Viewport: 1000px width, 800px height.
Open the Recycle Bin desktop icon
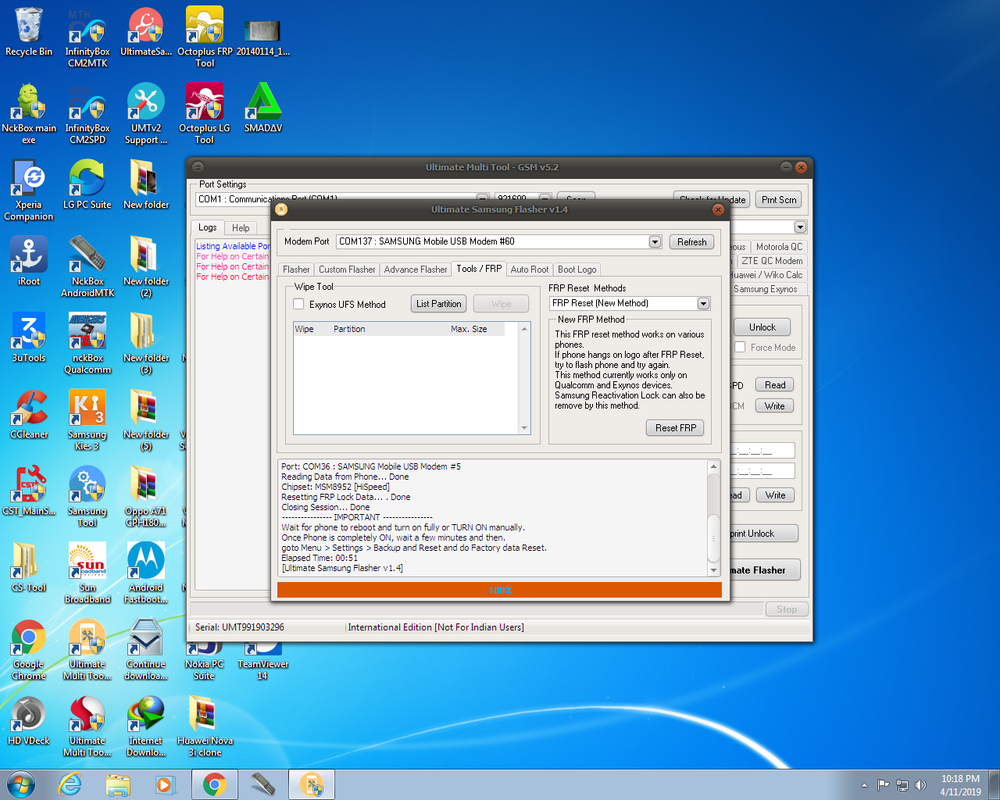(x=29, y=32)
